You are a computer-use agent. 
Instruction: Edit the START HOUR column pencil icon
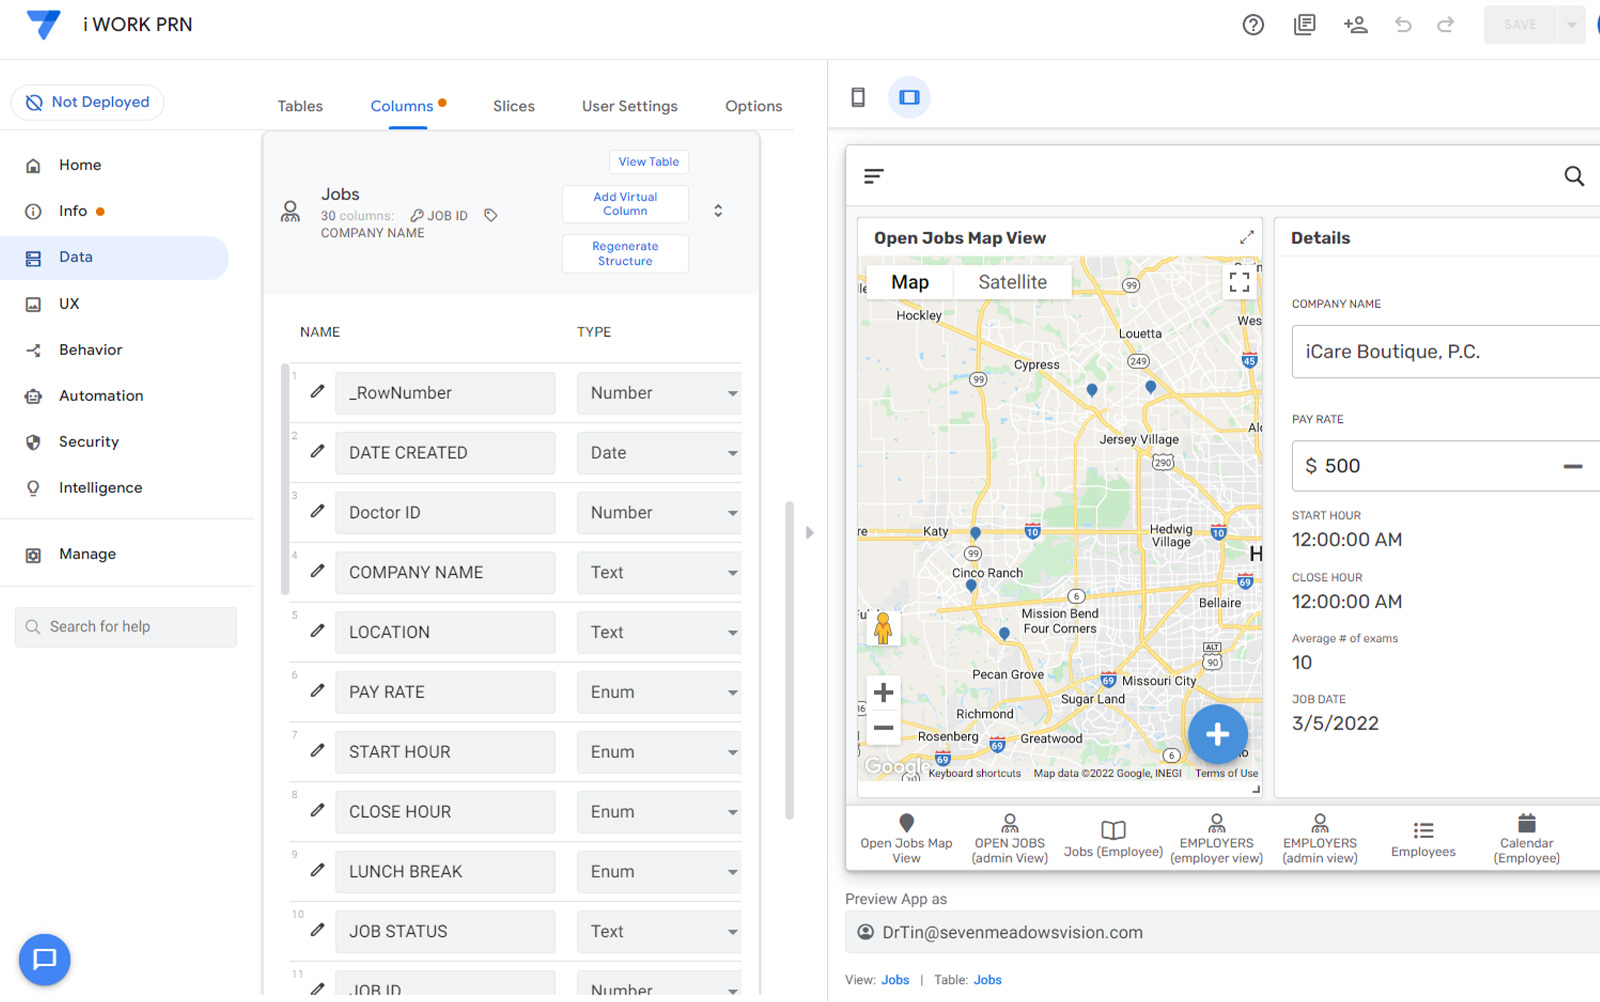[317, 750]
